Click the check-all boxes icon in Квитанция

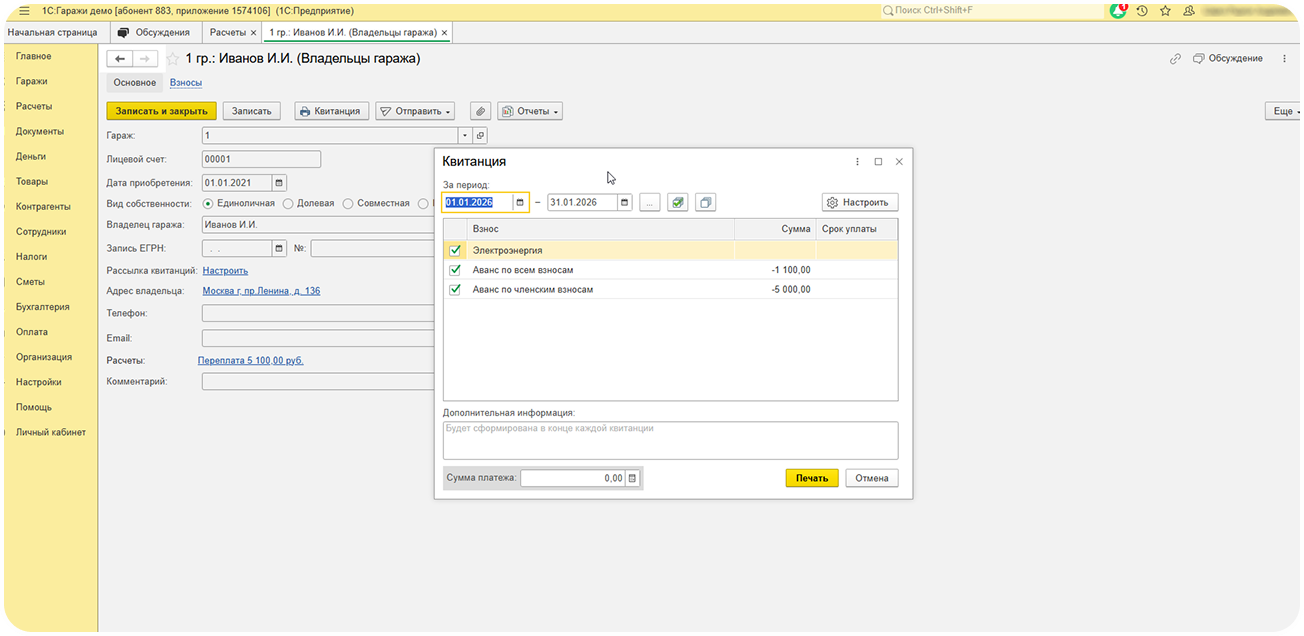coord(679,202)
